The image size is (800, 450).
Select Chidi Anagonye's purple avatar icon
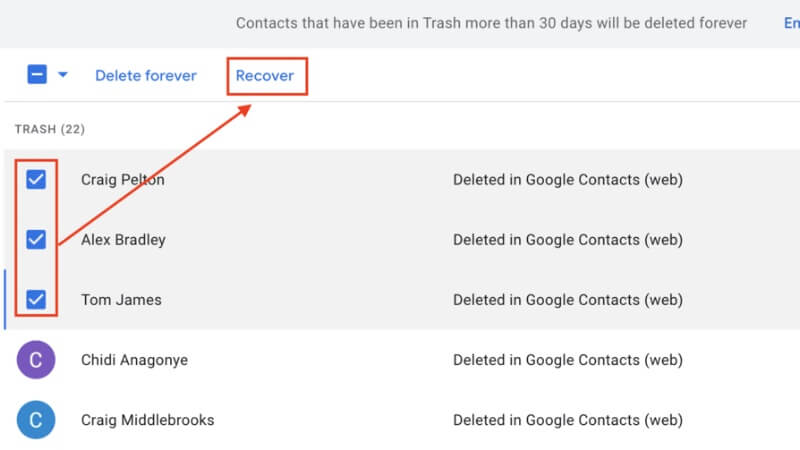(36, 360)
